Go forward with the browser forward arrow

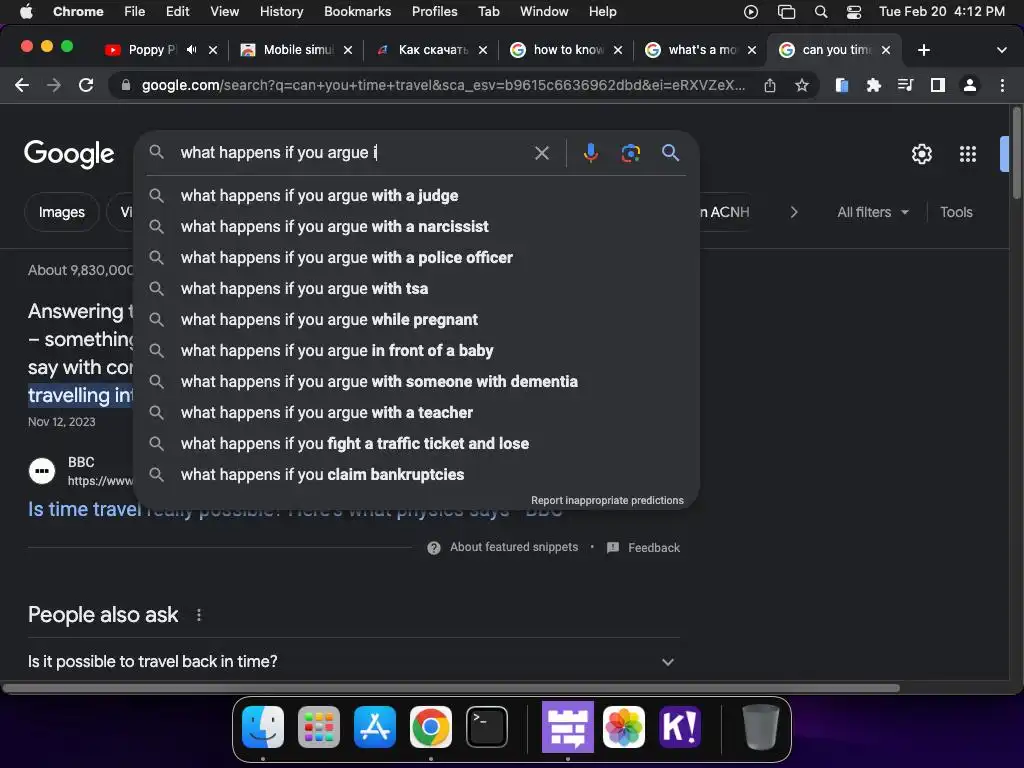click(54, 85)
